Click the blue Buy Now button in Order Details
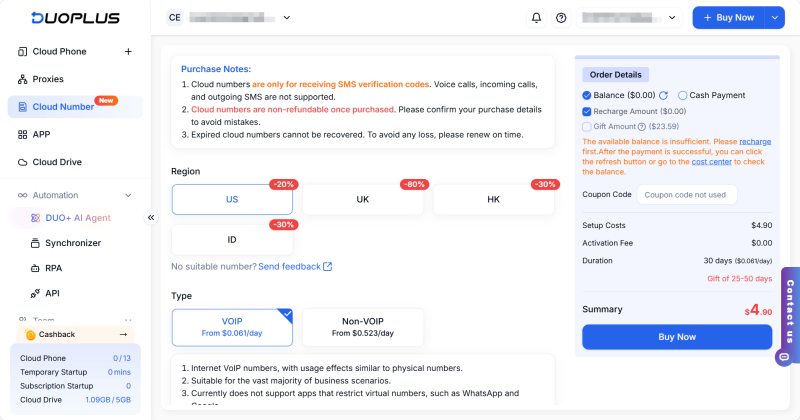Image resolution: width=800 pixels, height=420 pixels. 677,337
